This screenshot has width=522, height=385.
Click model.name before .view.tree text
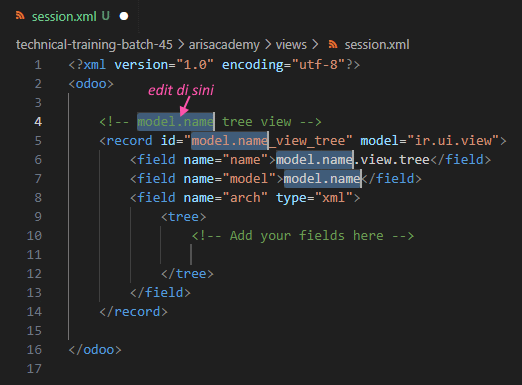[314, 160]
